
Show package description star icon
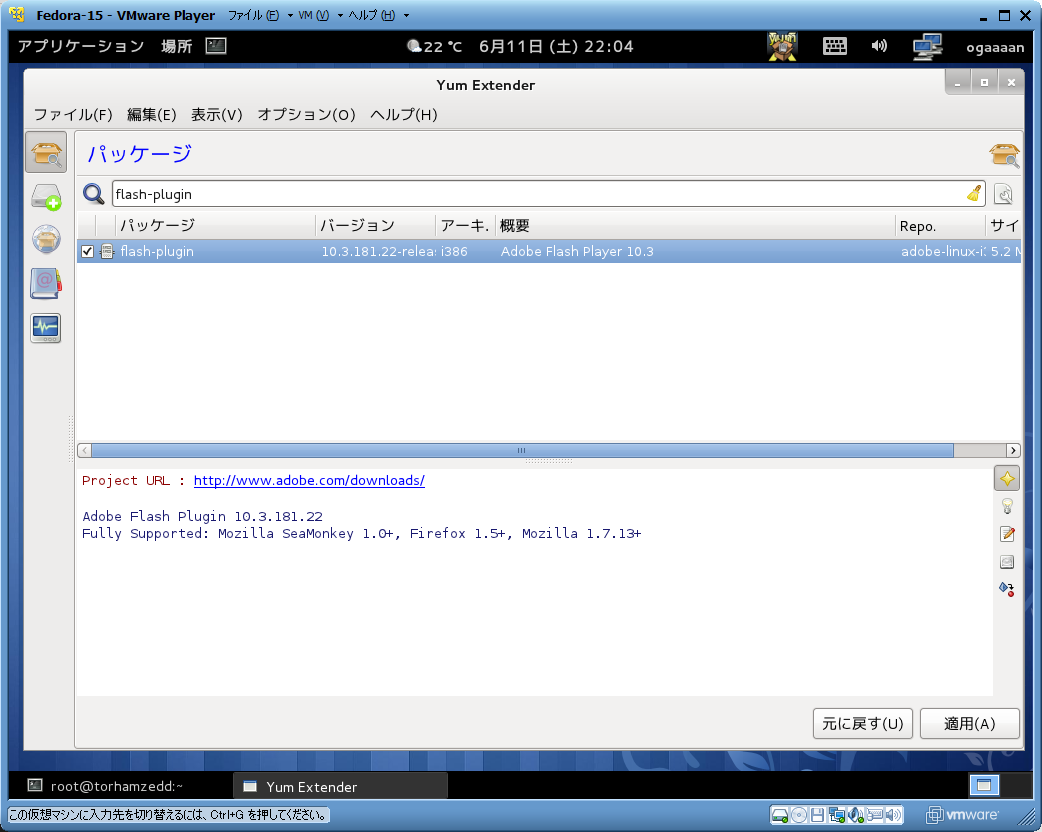click(1007, 478)
